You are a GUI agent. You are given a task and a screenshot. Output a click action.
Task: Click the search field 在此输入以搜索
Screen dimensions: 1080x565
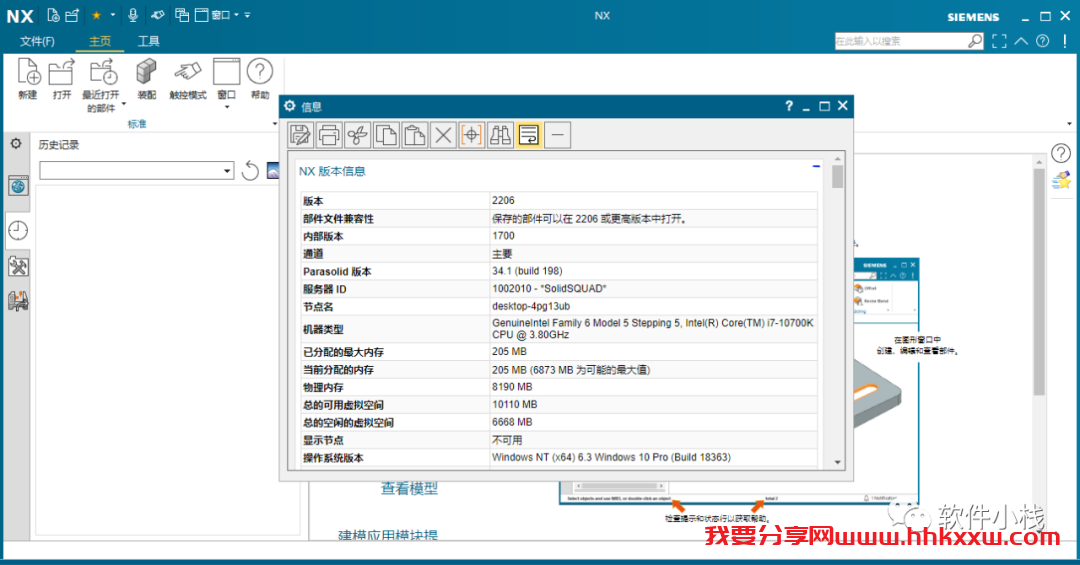coord(900,41)
